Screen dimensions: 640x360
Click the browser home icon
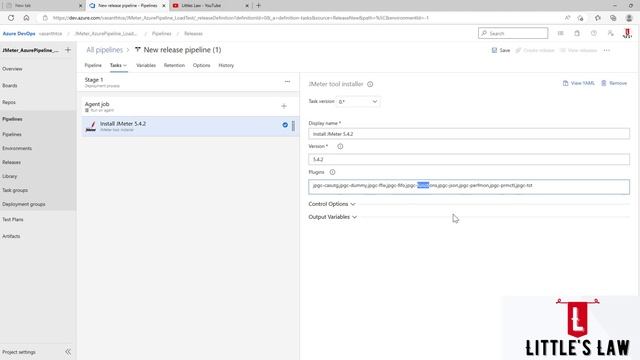click(x=26, y=18)
